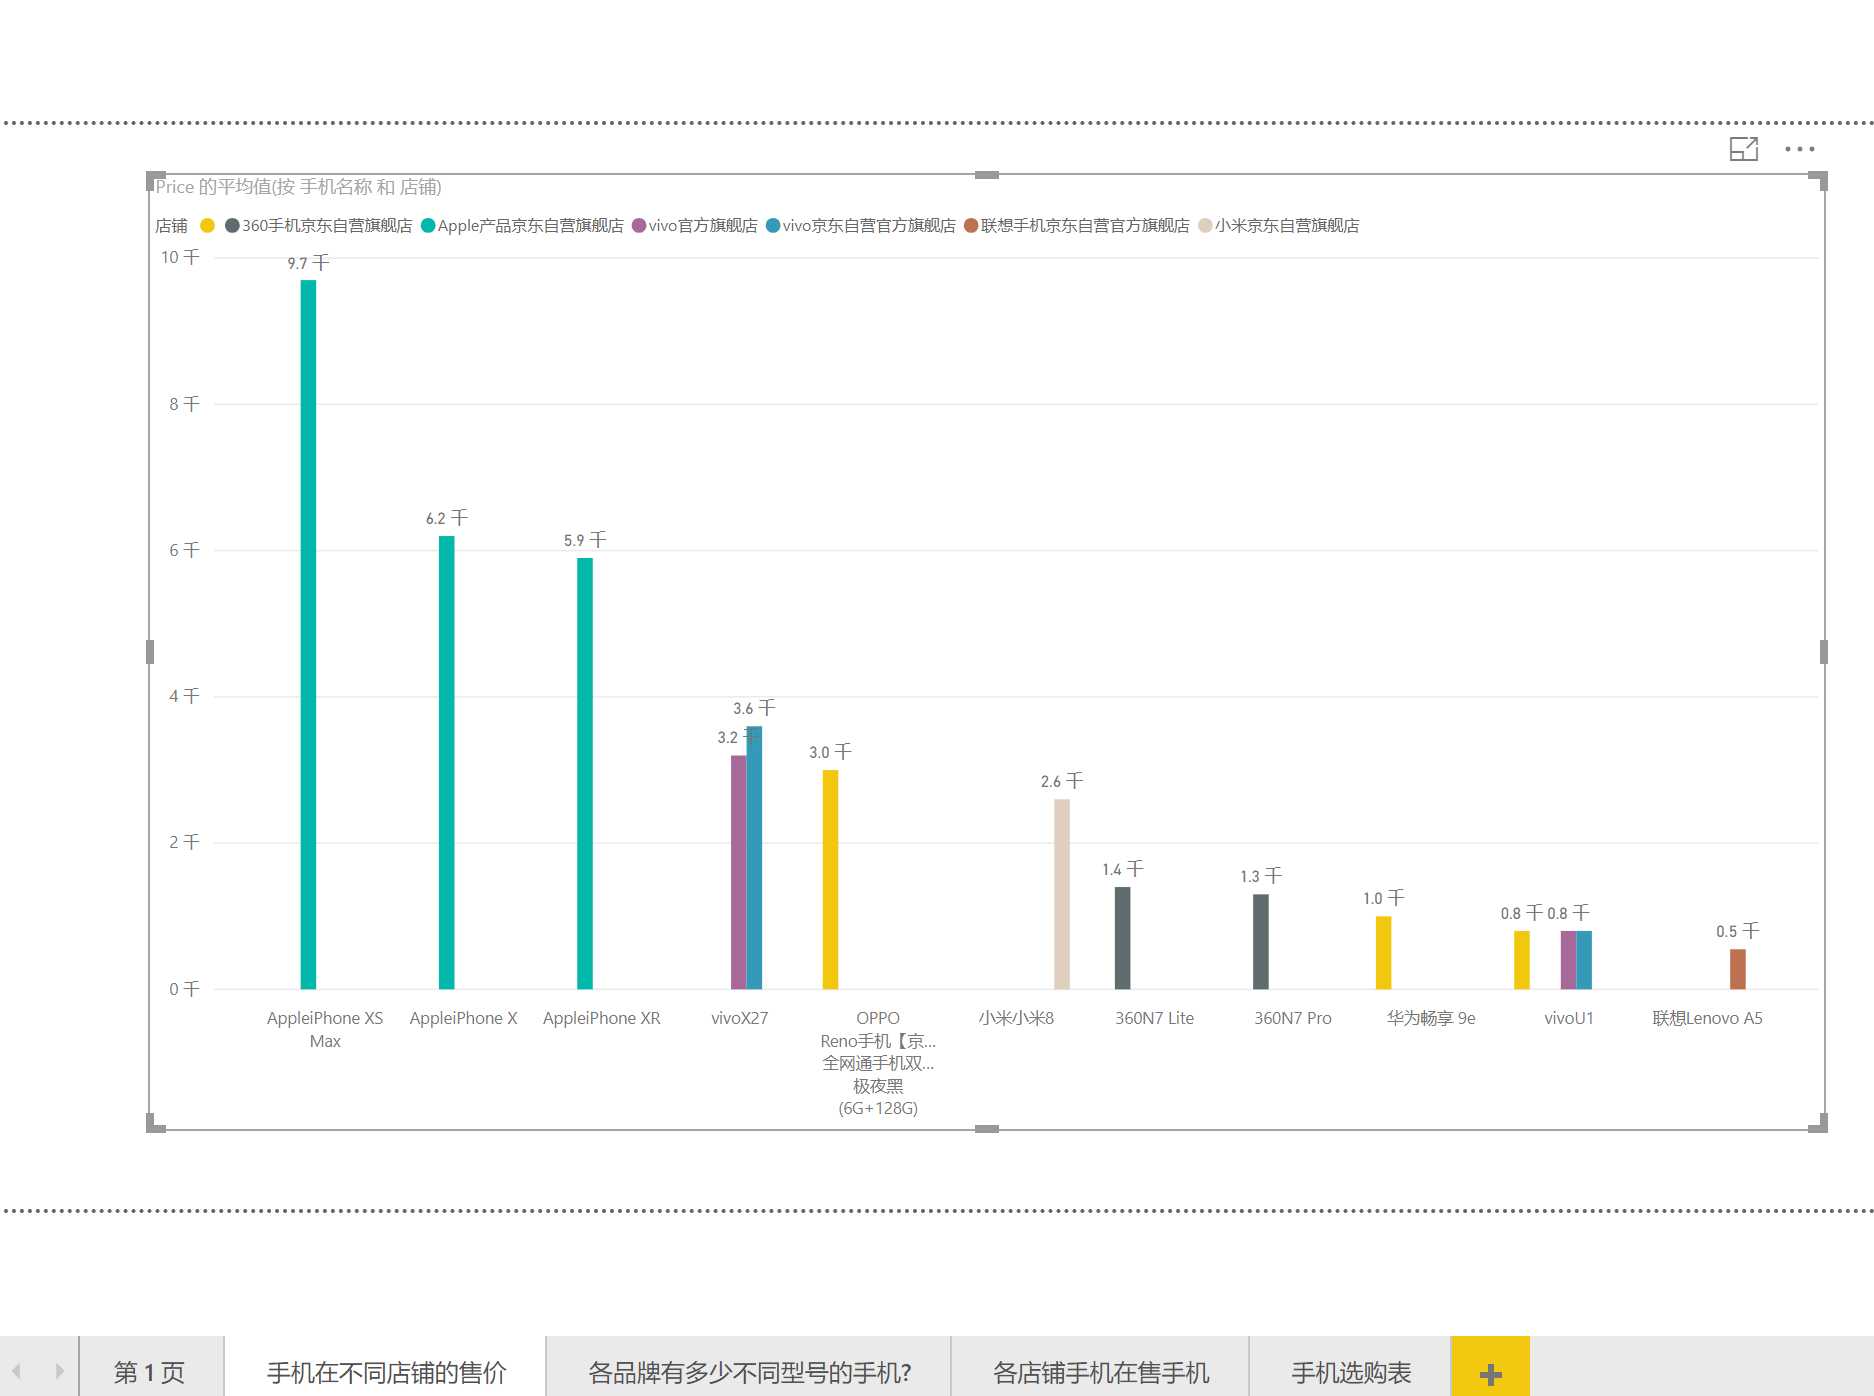The height and width of the screenshot is (1396, 1874).
Task: Open focus mode for the chart
Action: (x=1743, y=149)
